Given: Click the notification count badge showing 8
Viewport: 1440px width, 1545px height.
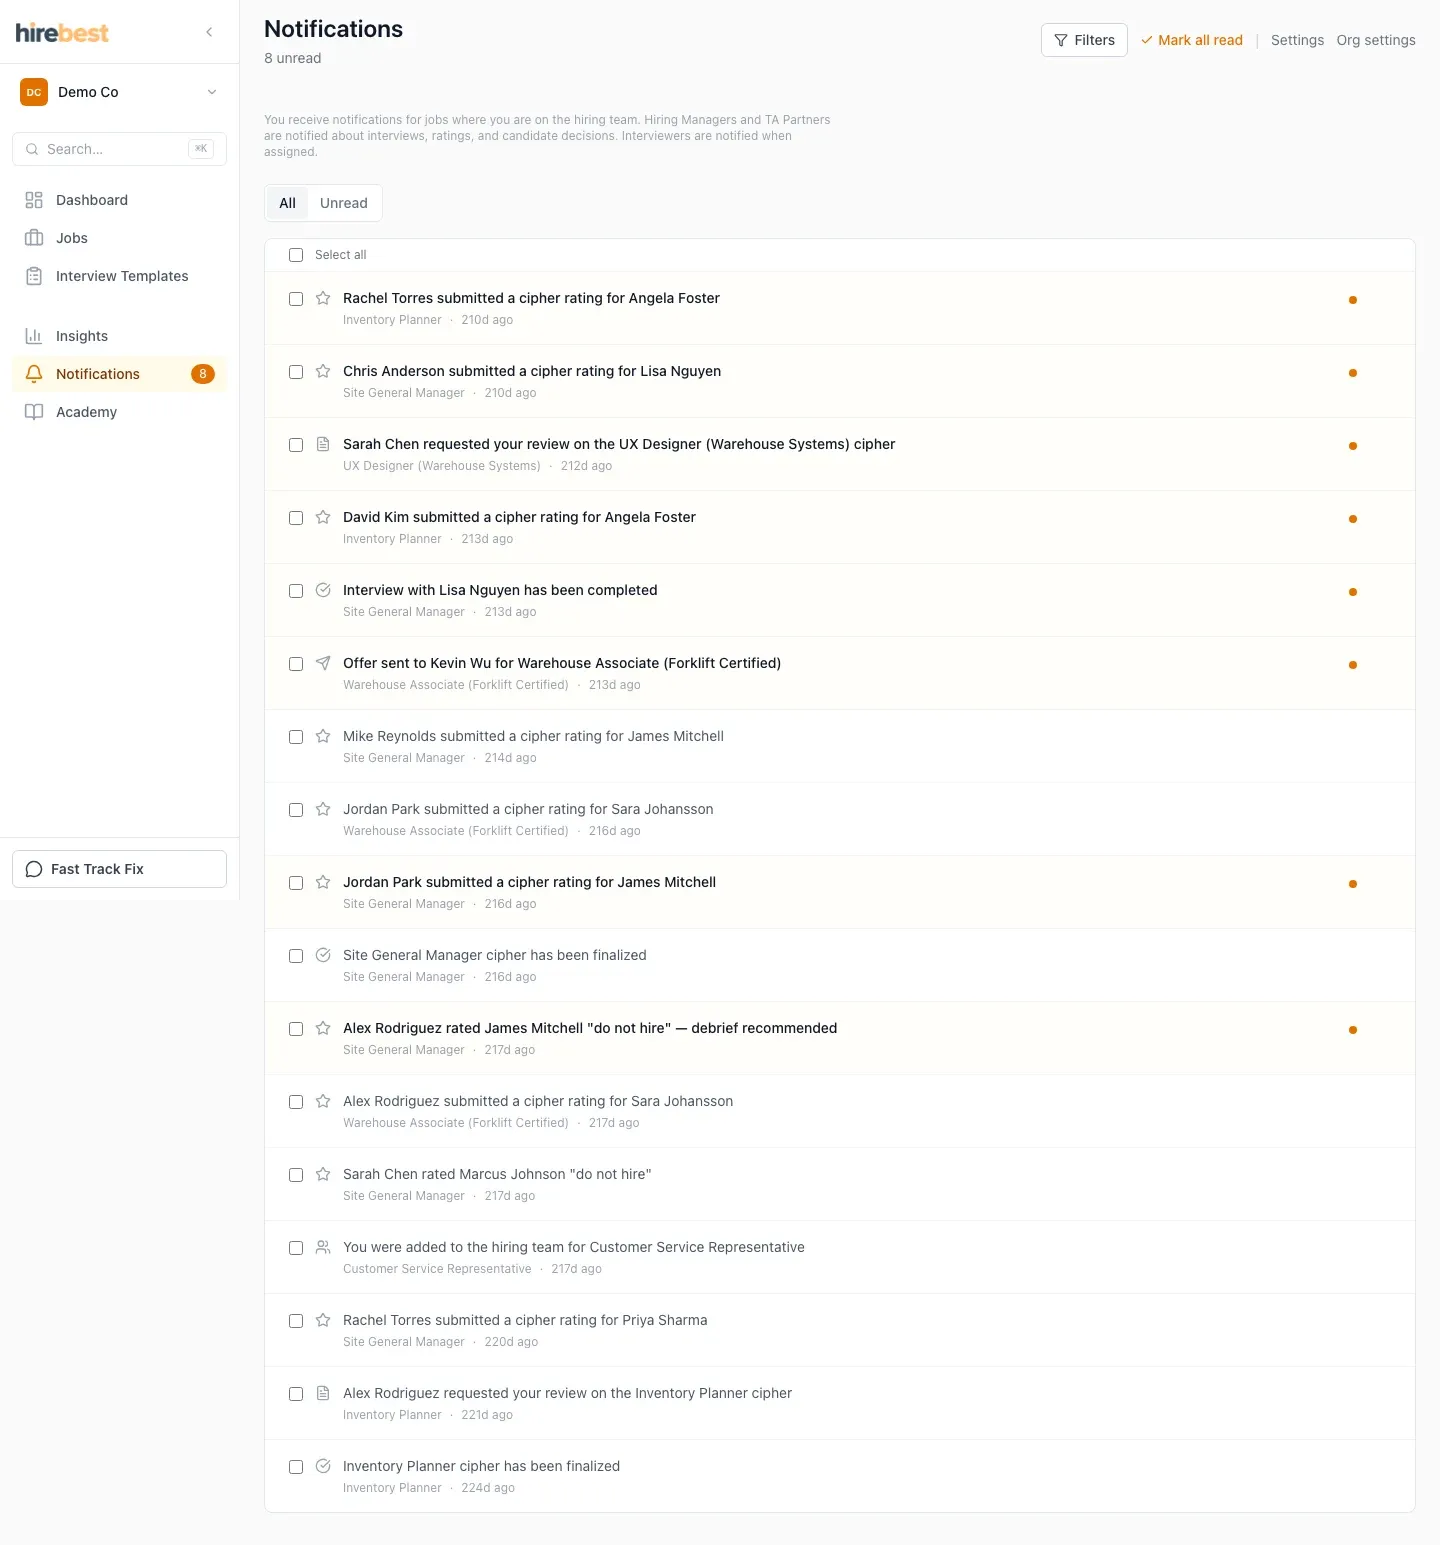Looking at the screenshot, I should coord(203,374).
